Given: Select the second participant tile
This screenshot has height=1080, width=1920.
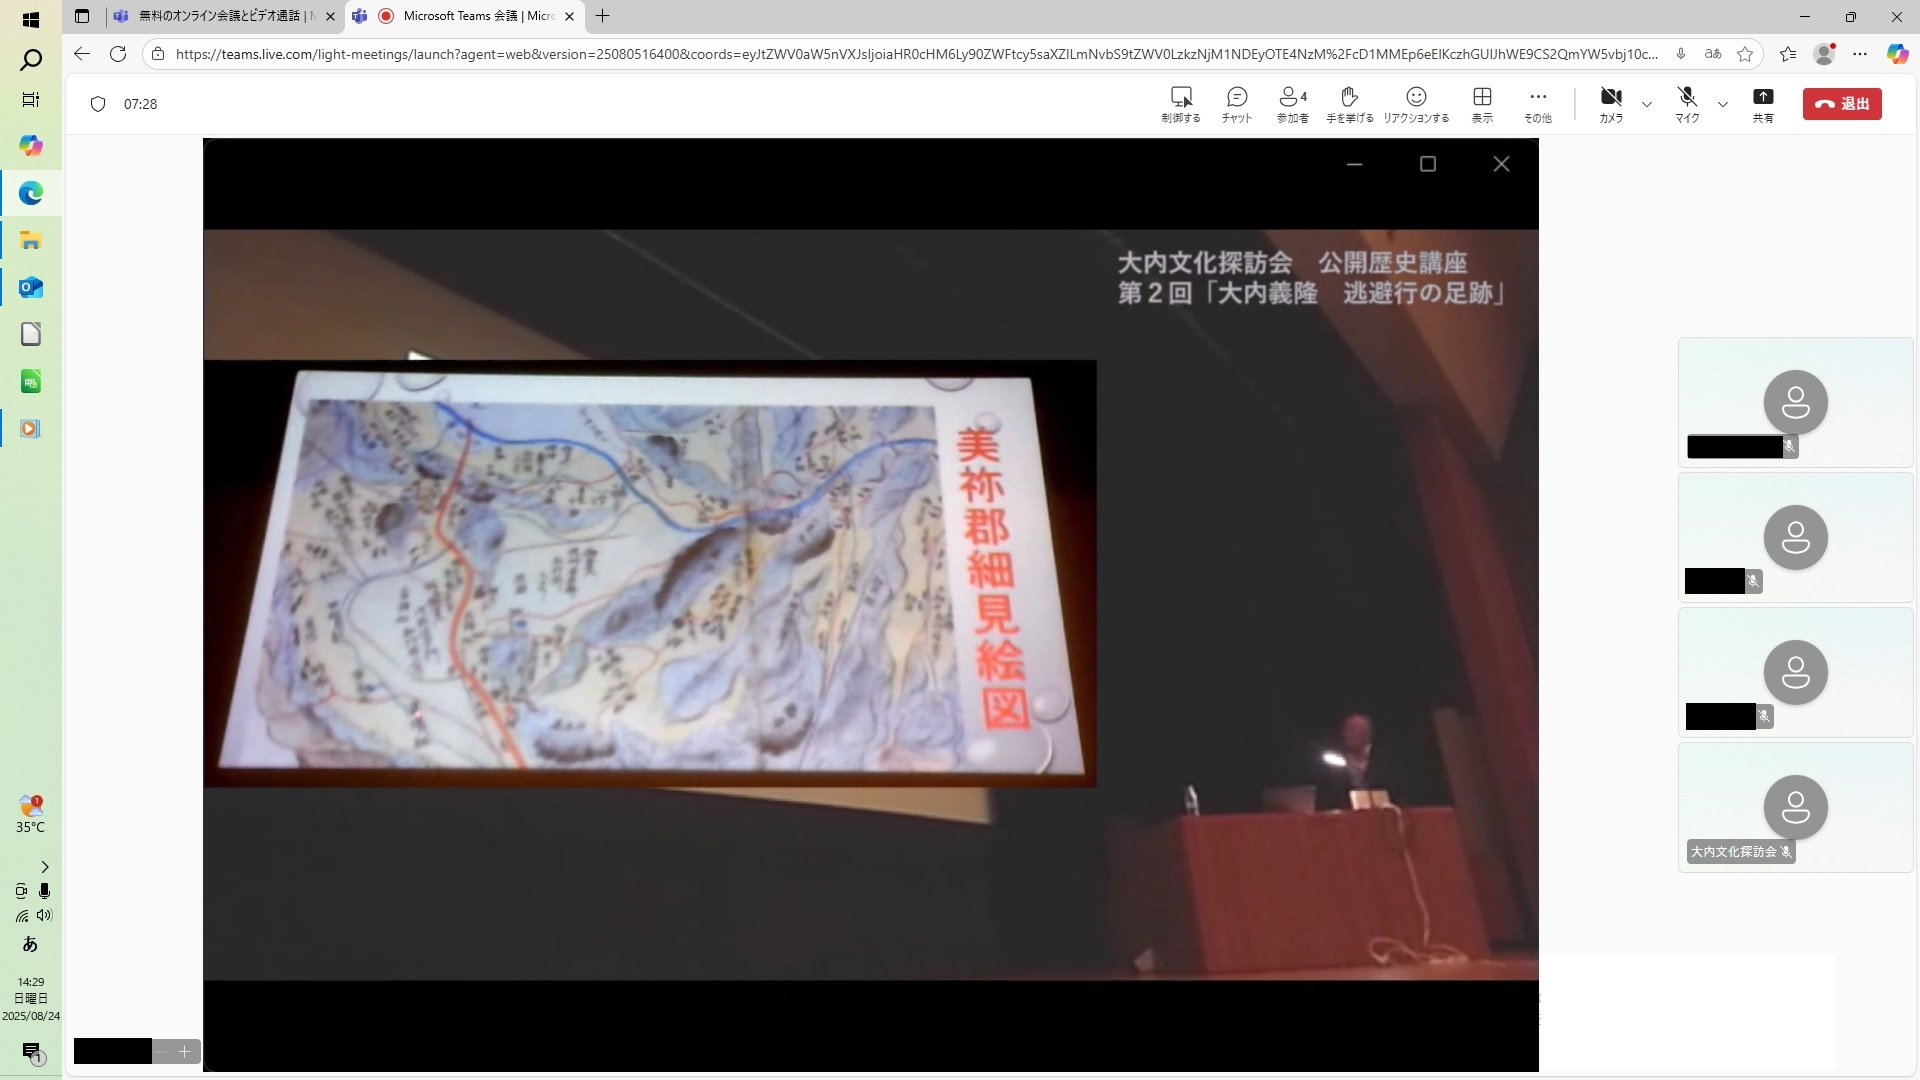Looking at the screenshot, I should (1795, 537).
